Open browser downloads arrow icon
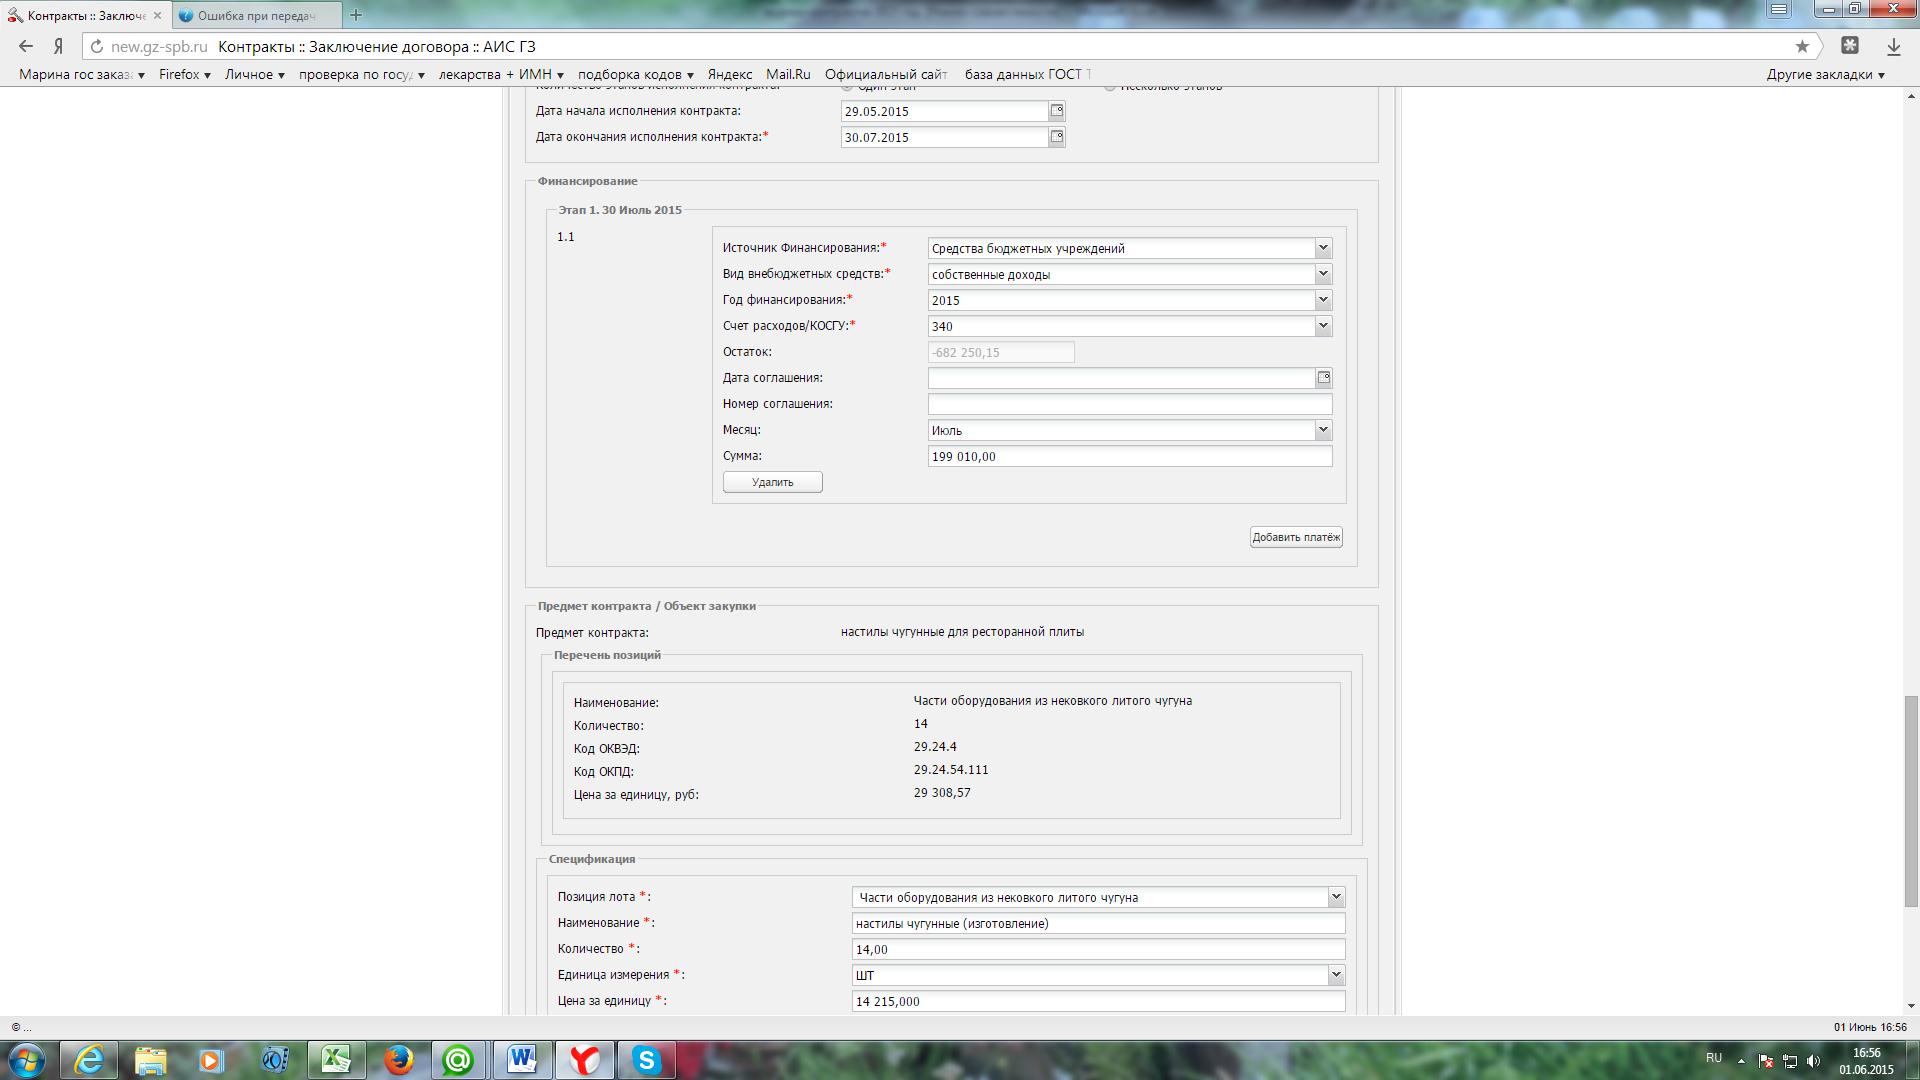Viewport: 1920px width, 1080px height. (1893, 46)
